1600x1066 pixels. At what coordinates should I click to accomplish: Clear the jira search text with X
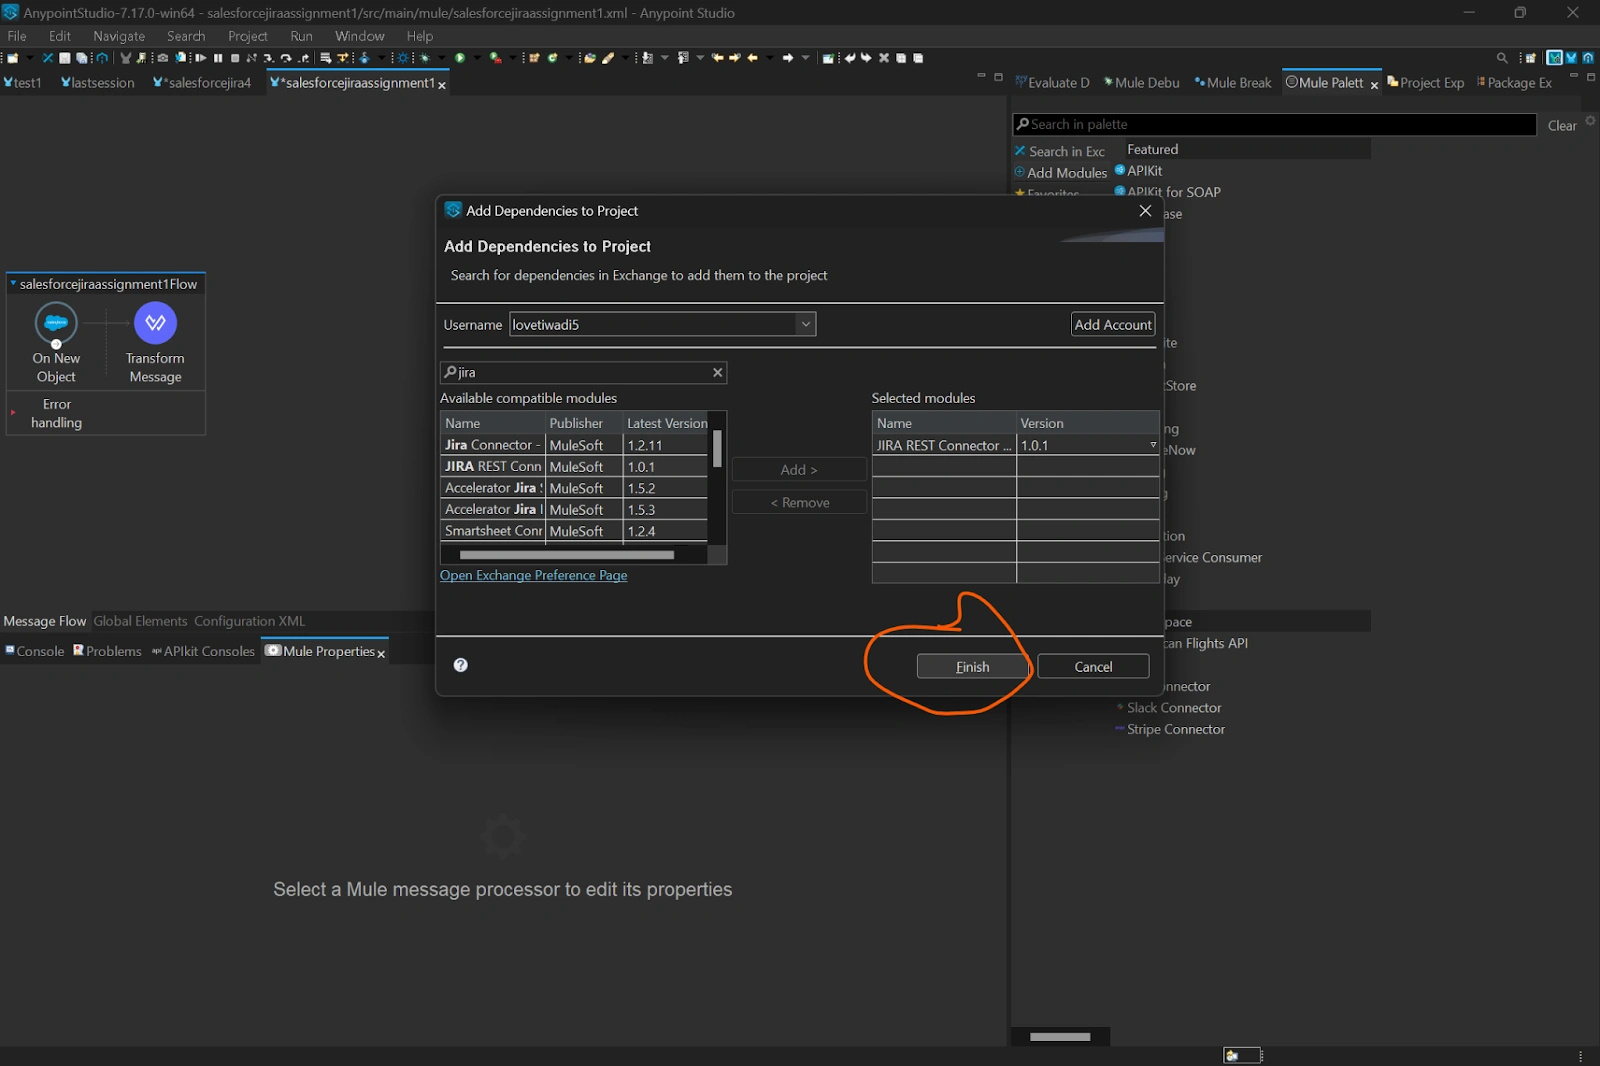click(x=717, y=373)
